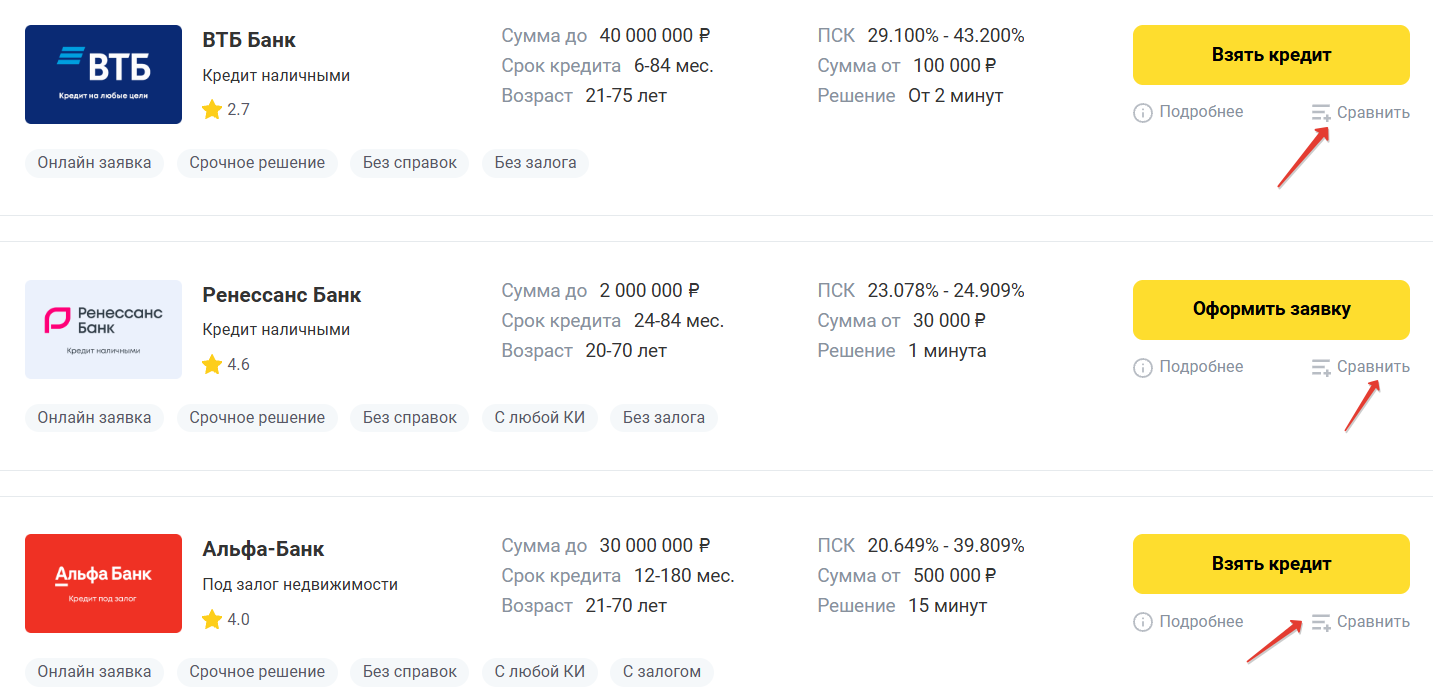Click the 40 000 000 ₽ maximum amount

pyautogui.click(x=655, y=36)
